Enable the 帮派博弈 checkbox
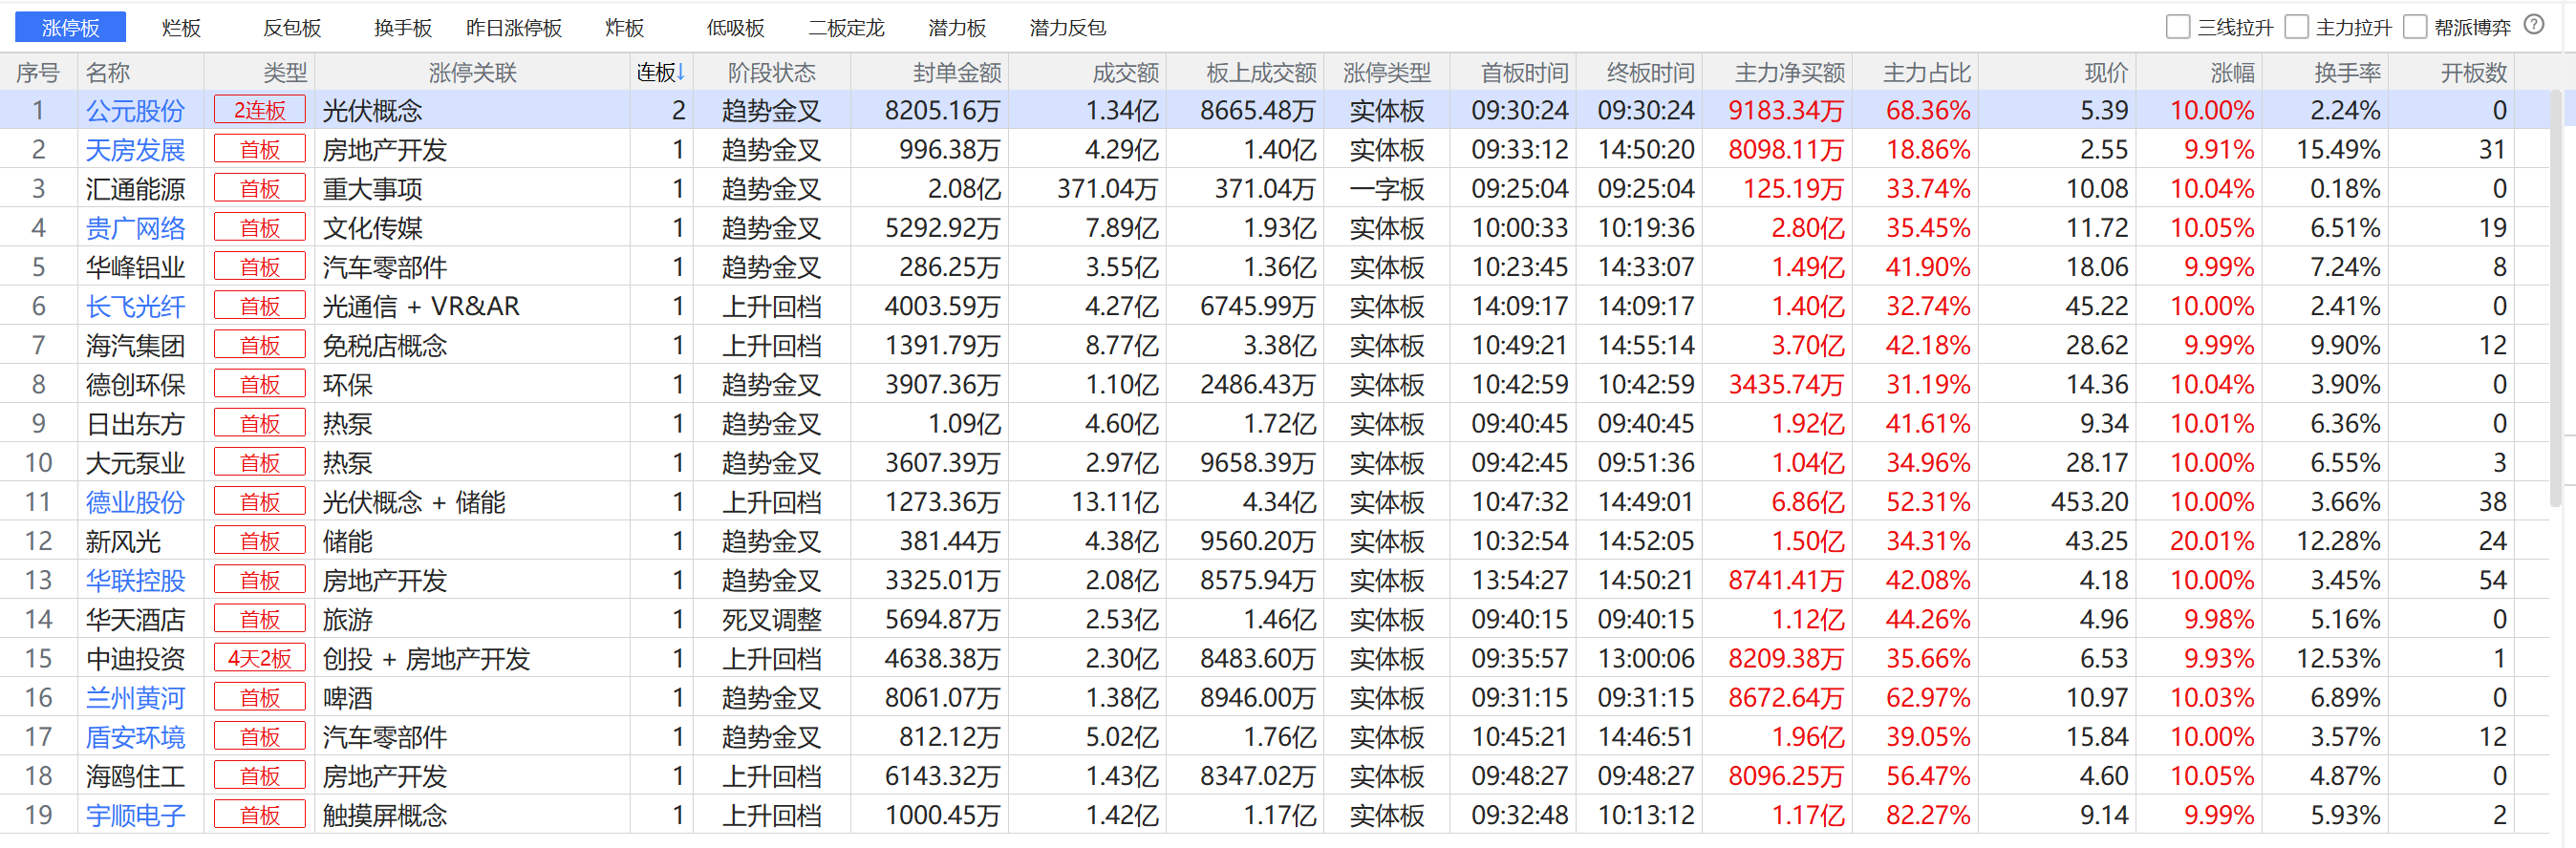Viewport: 2576px width, 848px height. click(x=2414, y=27)
